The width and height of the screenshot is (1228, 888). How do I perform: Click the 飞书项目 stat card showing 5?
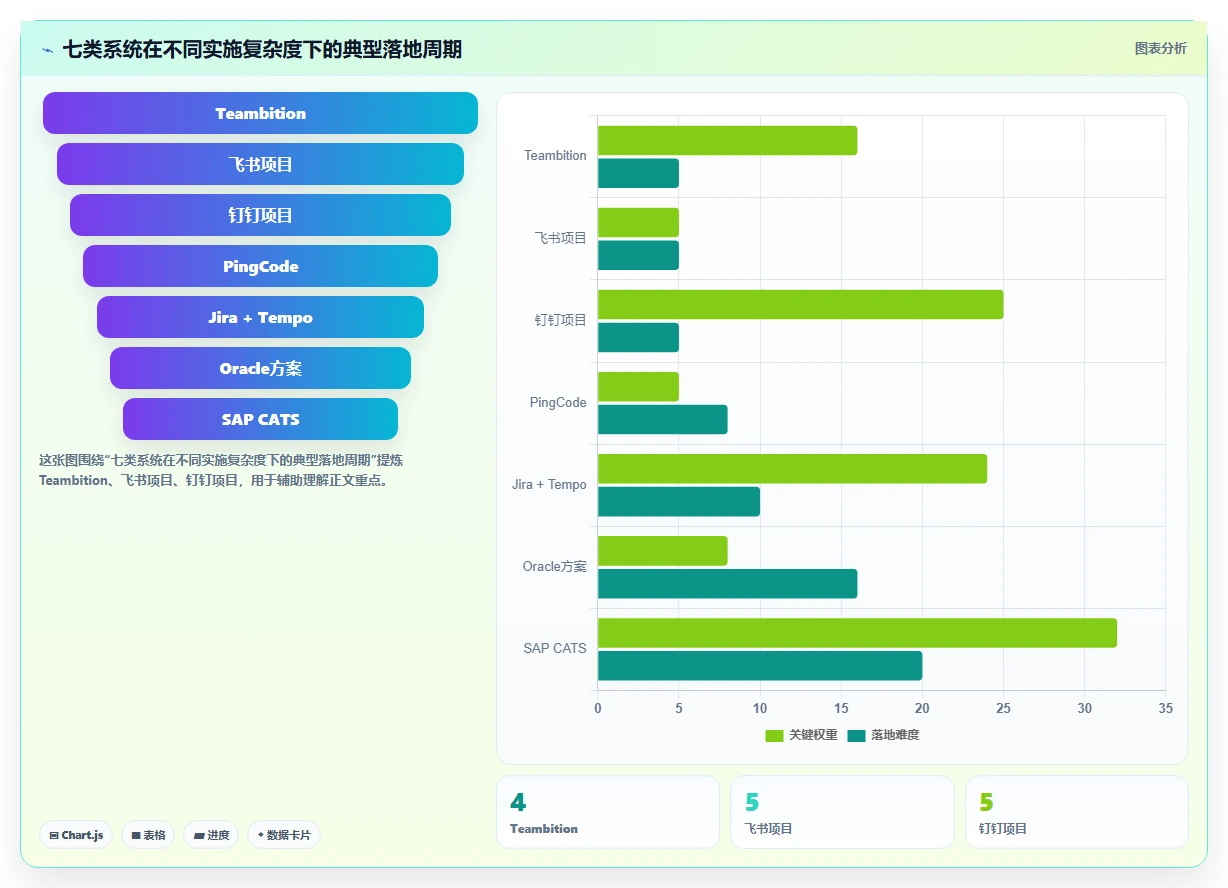842,812
